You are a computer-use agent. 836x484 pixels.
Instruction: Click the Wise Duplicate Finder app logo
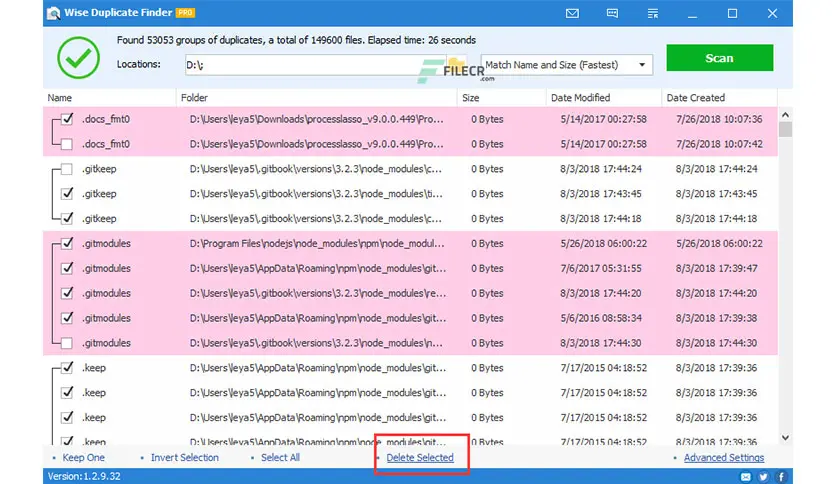[53, 13]
